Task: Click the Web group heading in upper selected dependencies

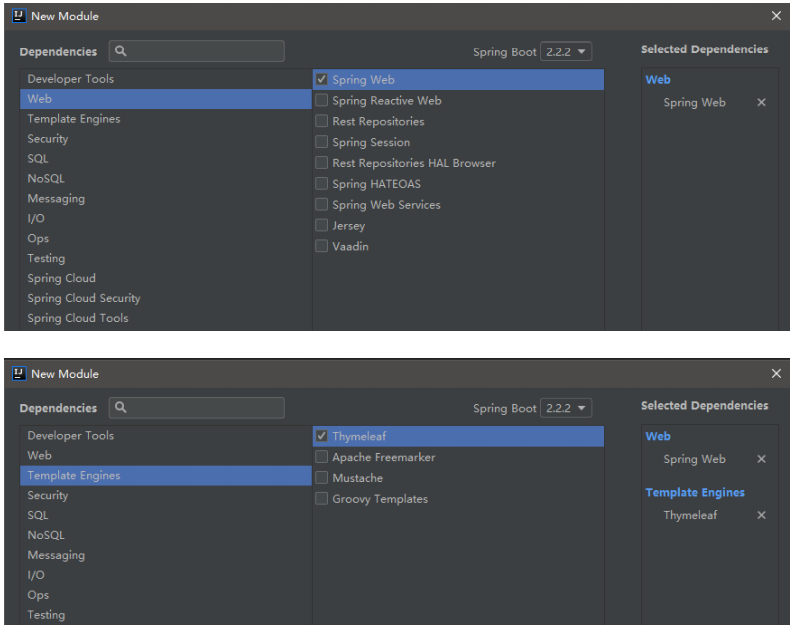Action: point(658,79)
